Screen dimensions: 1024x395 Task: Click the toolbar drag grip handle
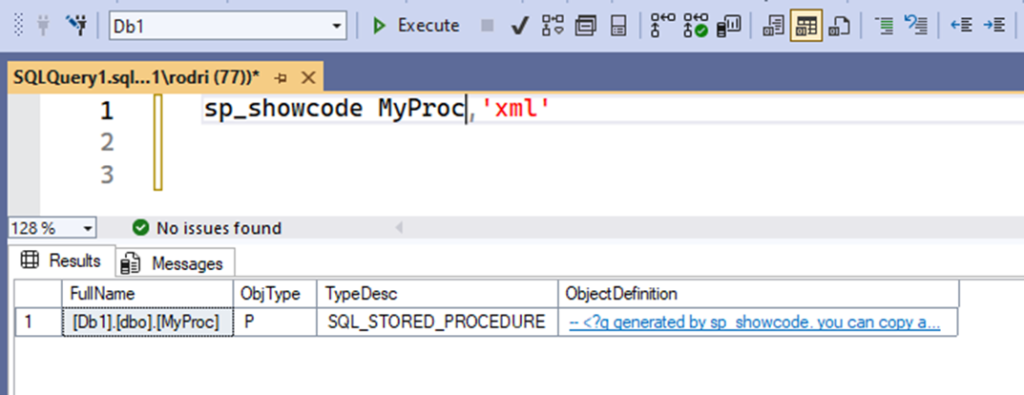[x=18, y=26]
